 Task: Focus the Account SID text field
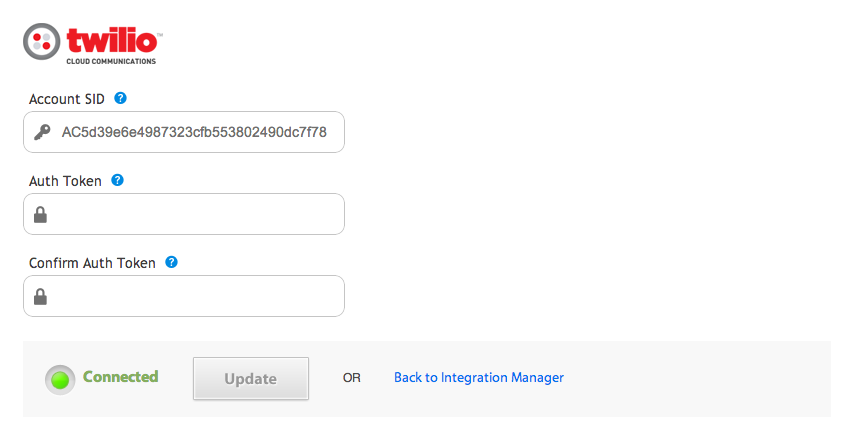tap(184, 132)
